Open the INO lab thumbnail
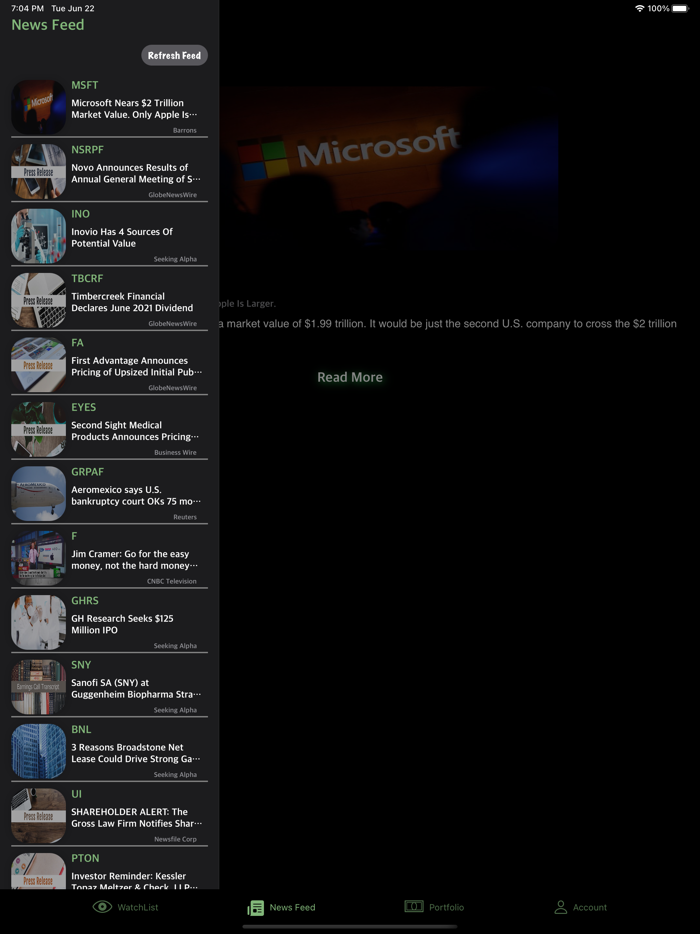The width and height of the screenshot is (700, 934). pyautogui.click(x=38, y=235)
